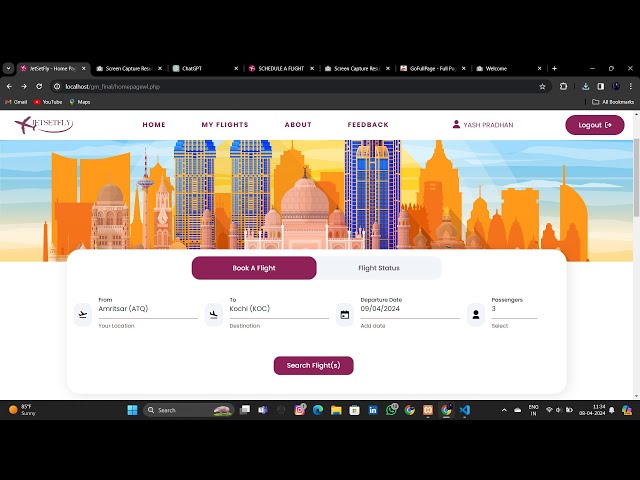Open Task View from taskbar
640x480 pixels.
point(245,410)
